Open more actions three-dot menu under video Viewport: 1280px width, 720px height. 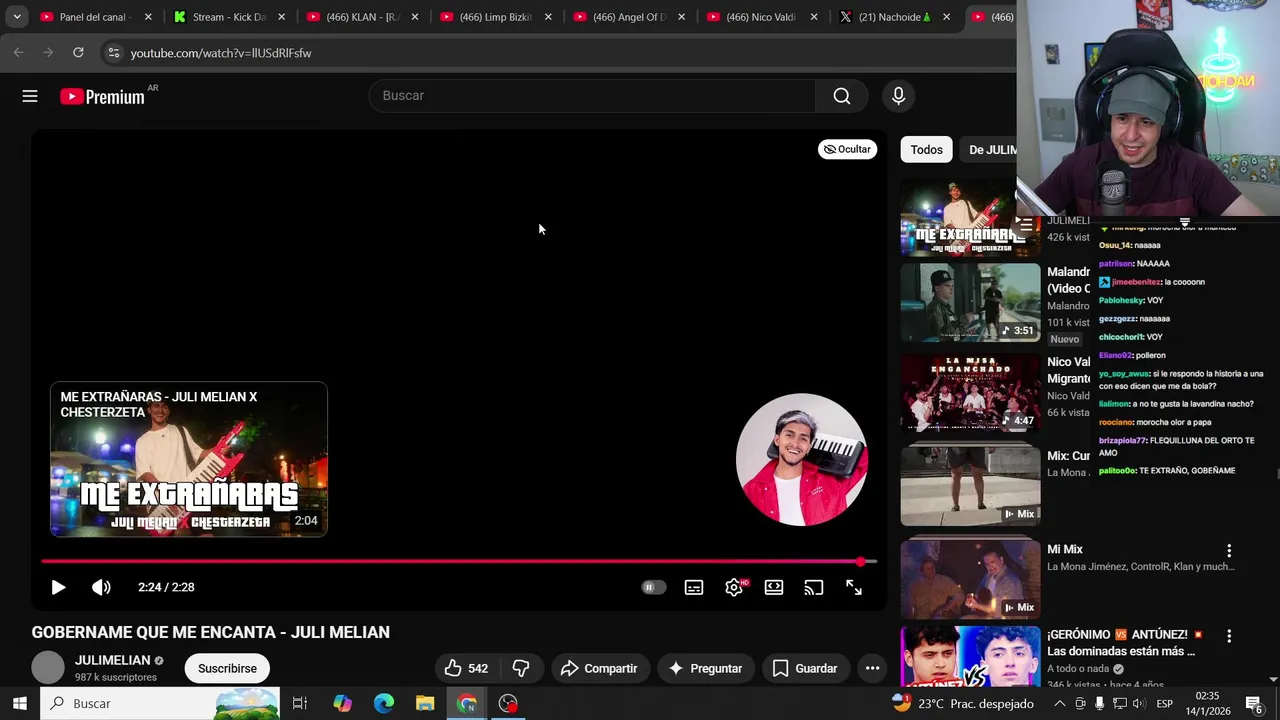[872, 668]
